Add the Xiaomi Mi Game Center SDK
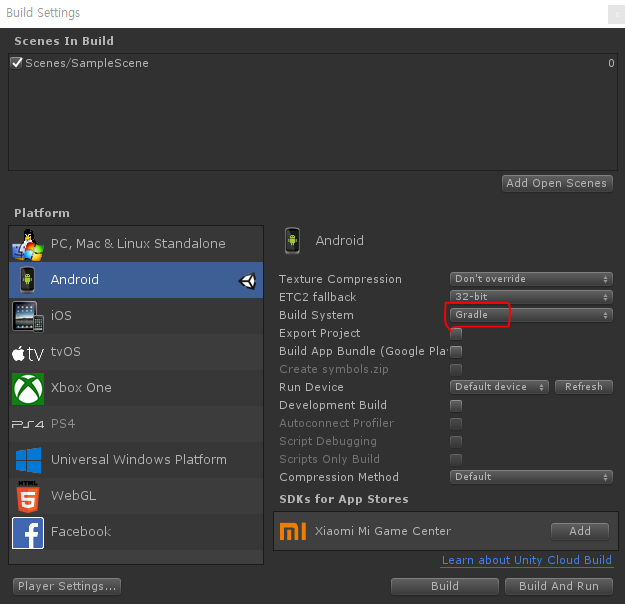Screen dimensions: 625x604 point(580,531)
